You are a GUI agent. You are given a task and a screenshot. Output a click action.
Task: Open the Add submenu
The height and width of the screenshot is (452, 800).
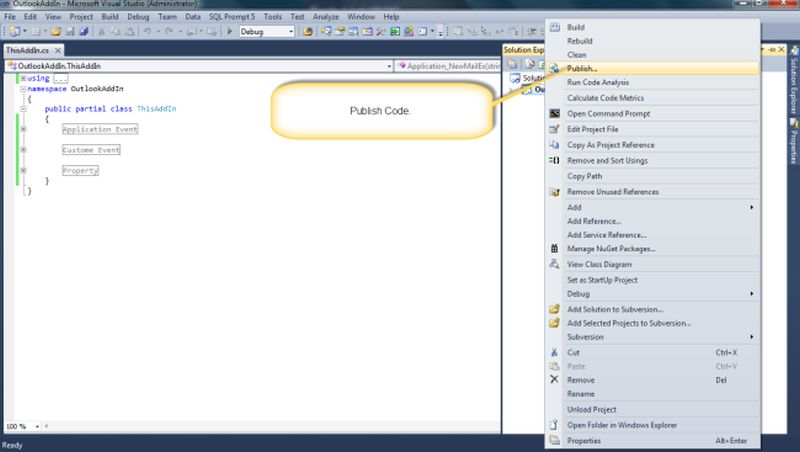click(x=653, y=207)
